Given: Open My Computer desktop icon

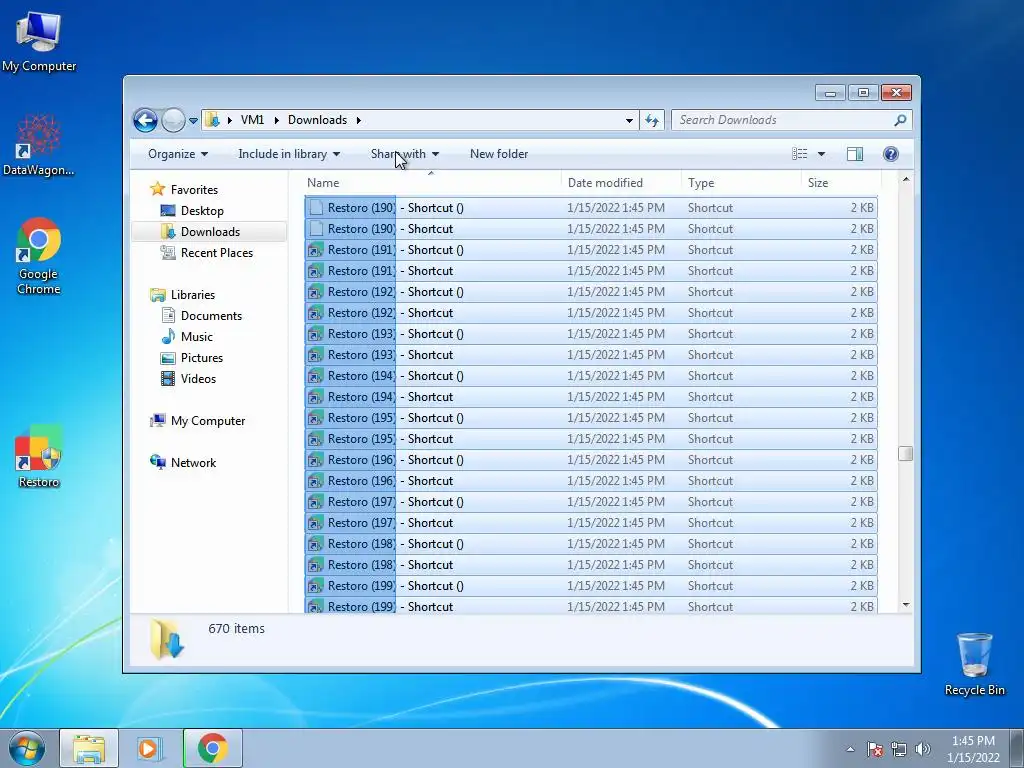Looking at the screenshot, I should tap(39, 41).
